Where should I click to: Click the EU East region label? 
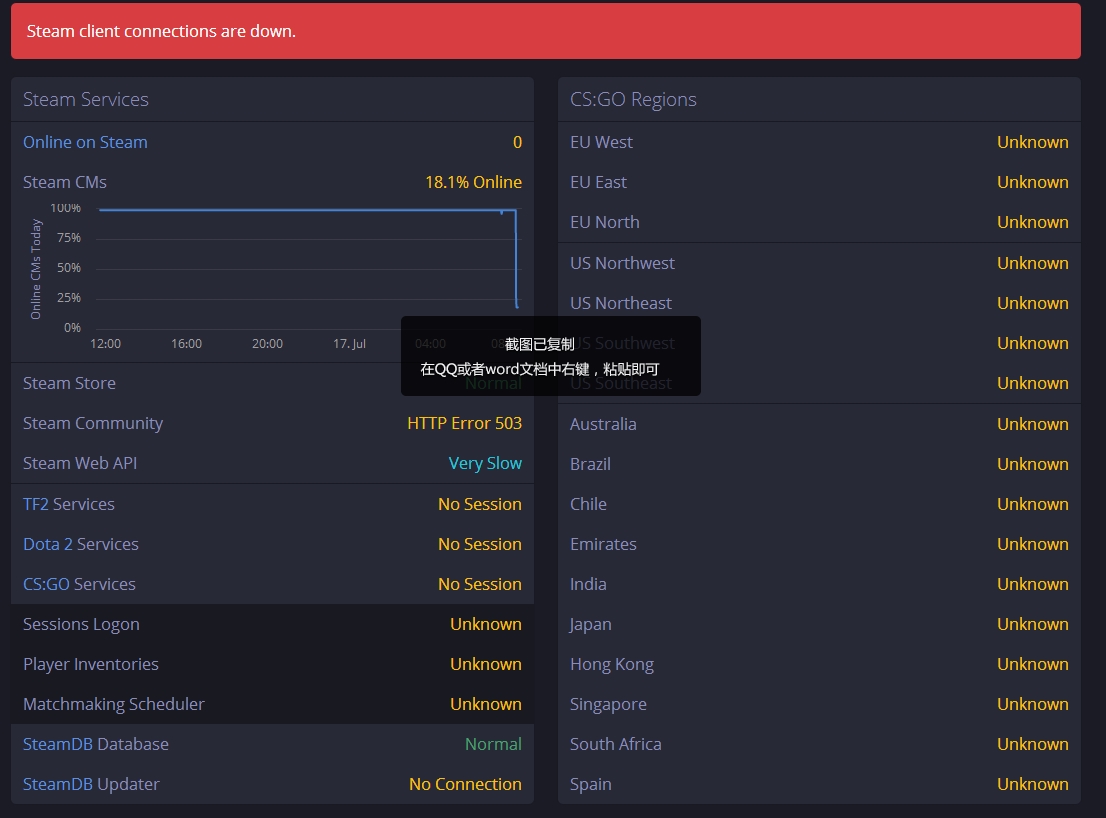point(598,182)
